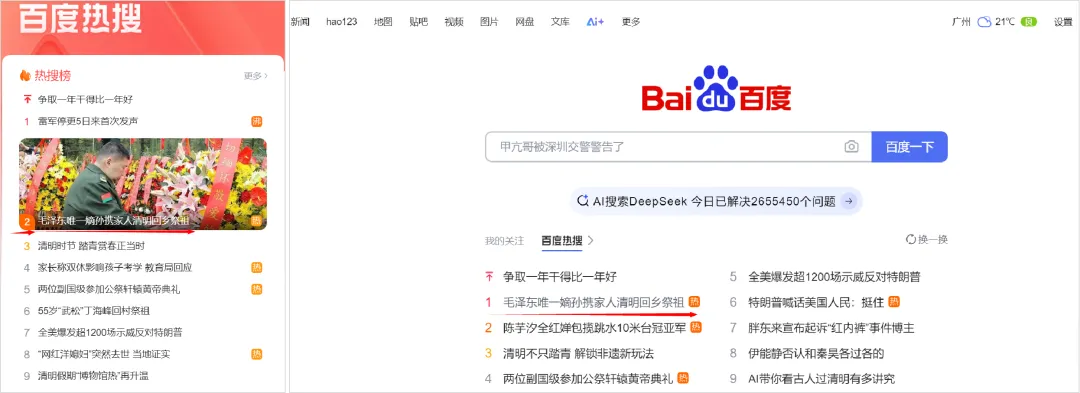
Task: Click the flame icon beside 热搜榜
Action: (25, 76)
